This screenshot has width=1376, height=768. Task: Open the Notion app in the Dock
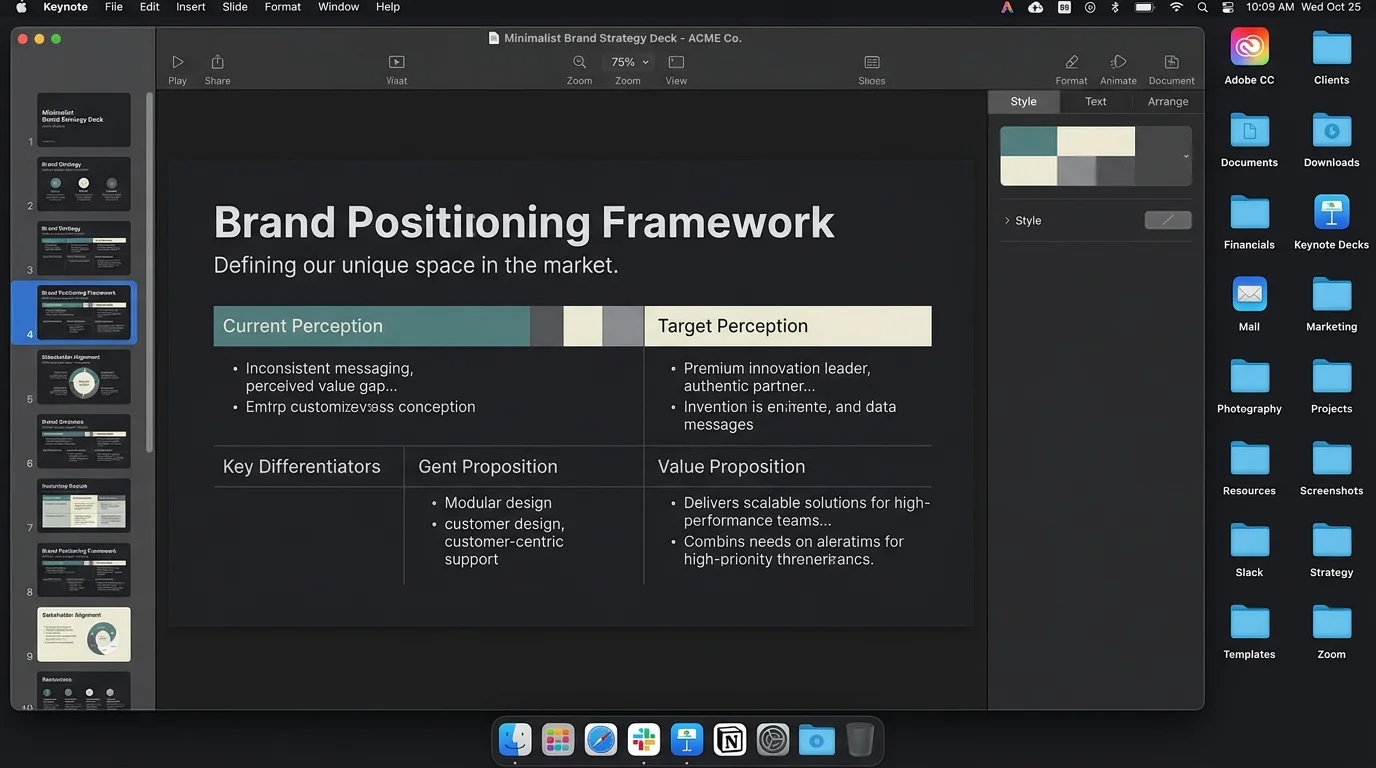(x=730, y=740)
